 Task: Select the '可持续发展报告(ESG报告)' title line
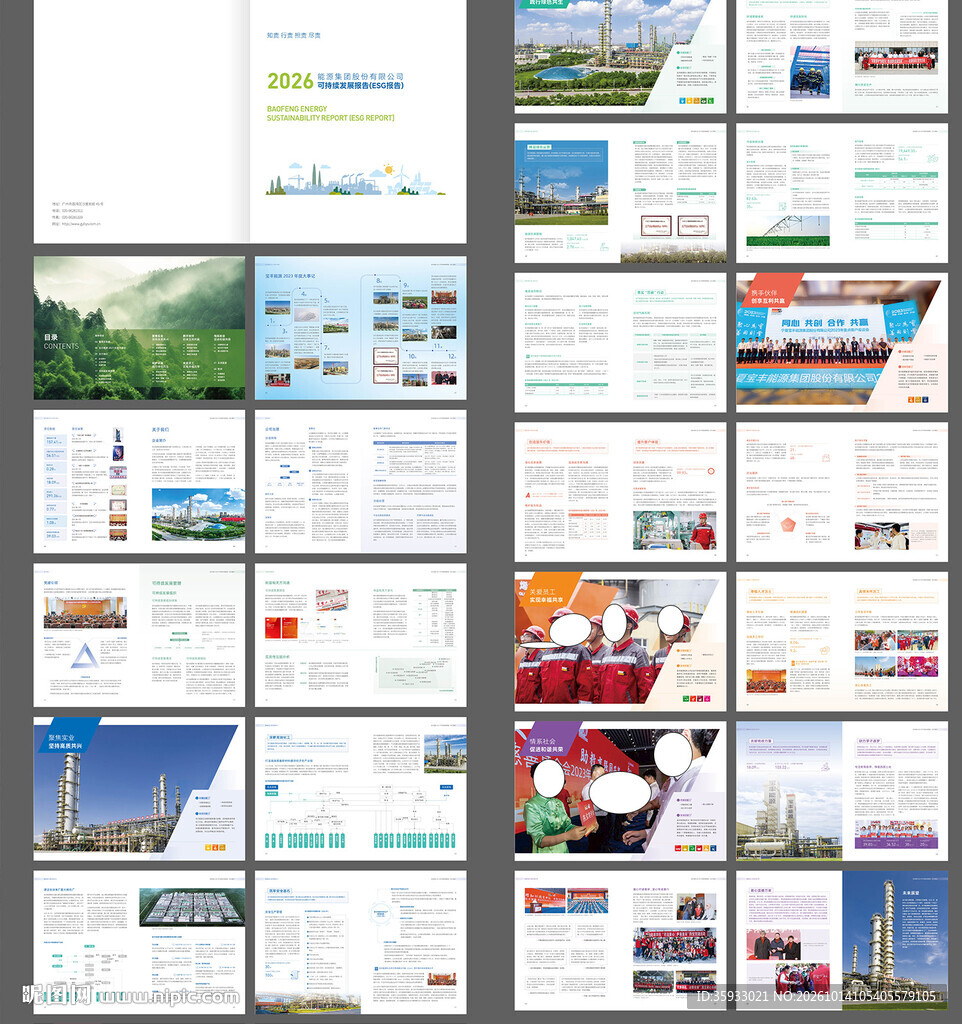361,86
